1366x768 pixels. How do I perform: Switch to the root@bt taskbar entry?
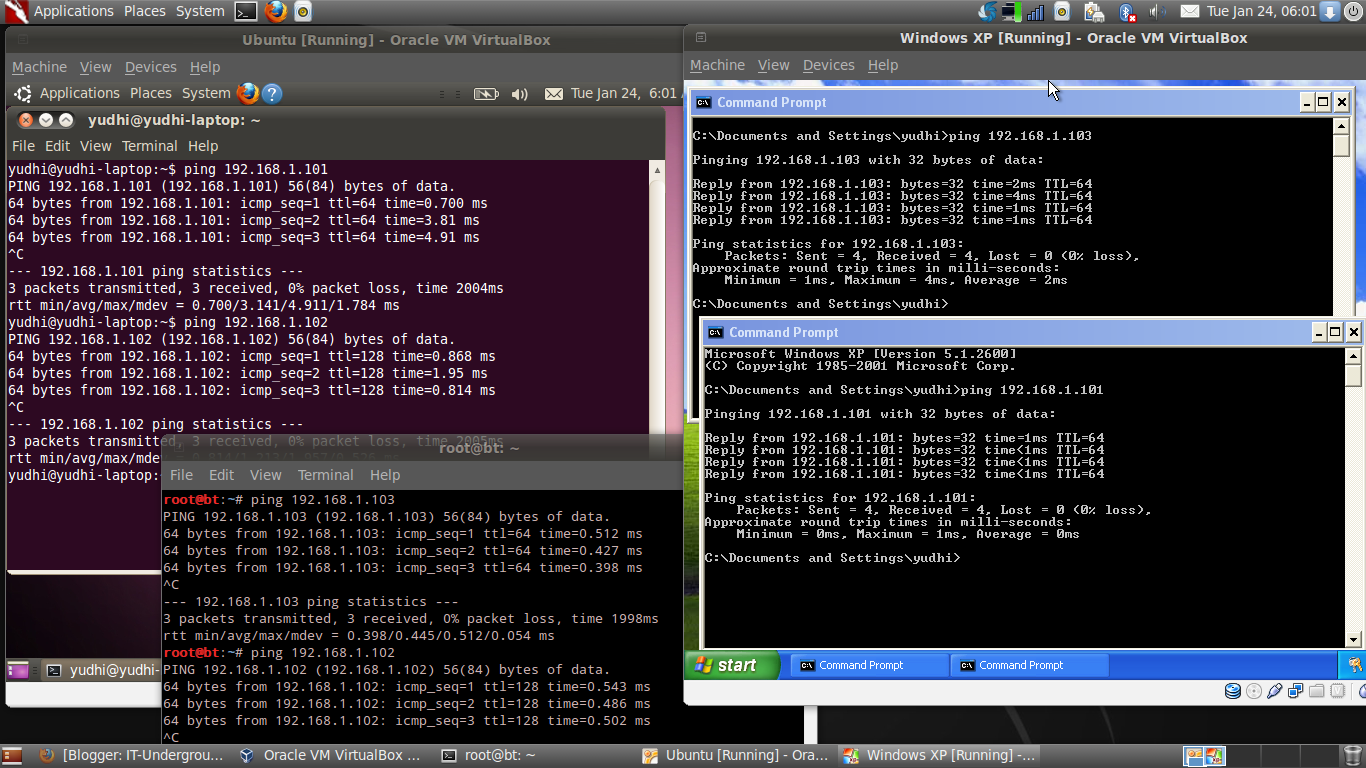pyautogui.click(x=534, y=755)
